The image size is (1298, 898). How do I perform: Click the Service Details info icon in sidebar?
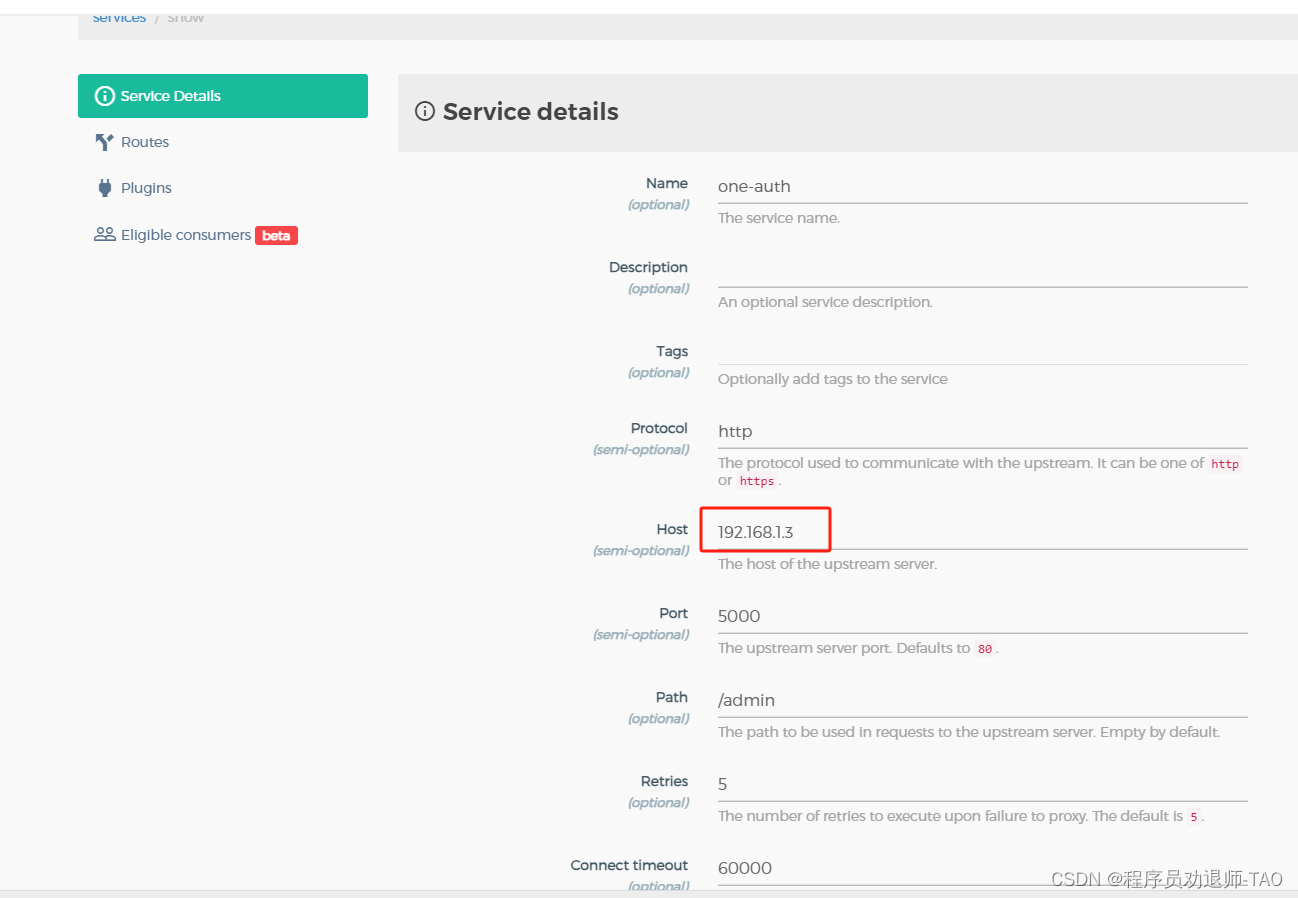(x=104, y=96)
